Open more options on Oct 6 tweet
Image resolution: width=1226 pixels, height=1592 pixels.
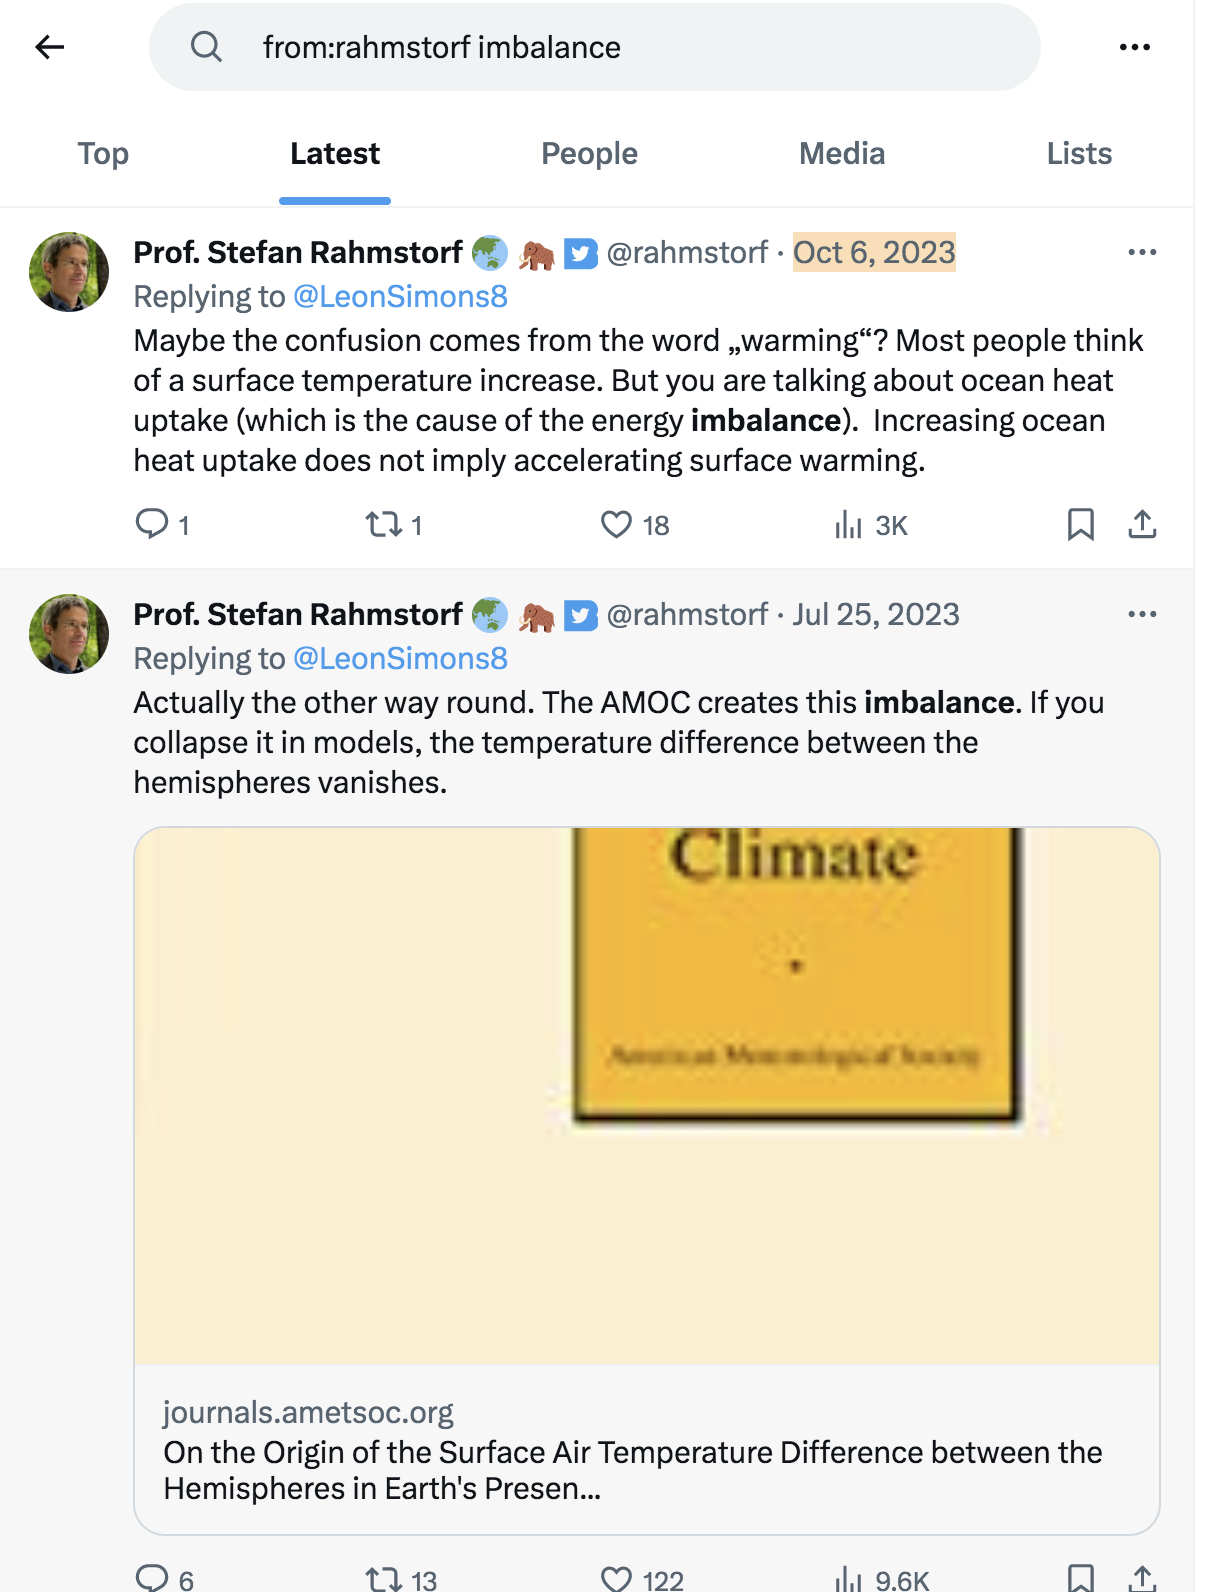click(1142, 252)
